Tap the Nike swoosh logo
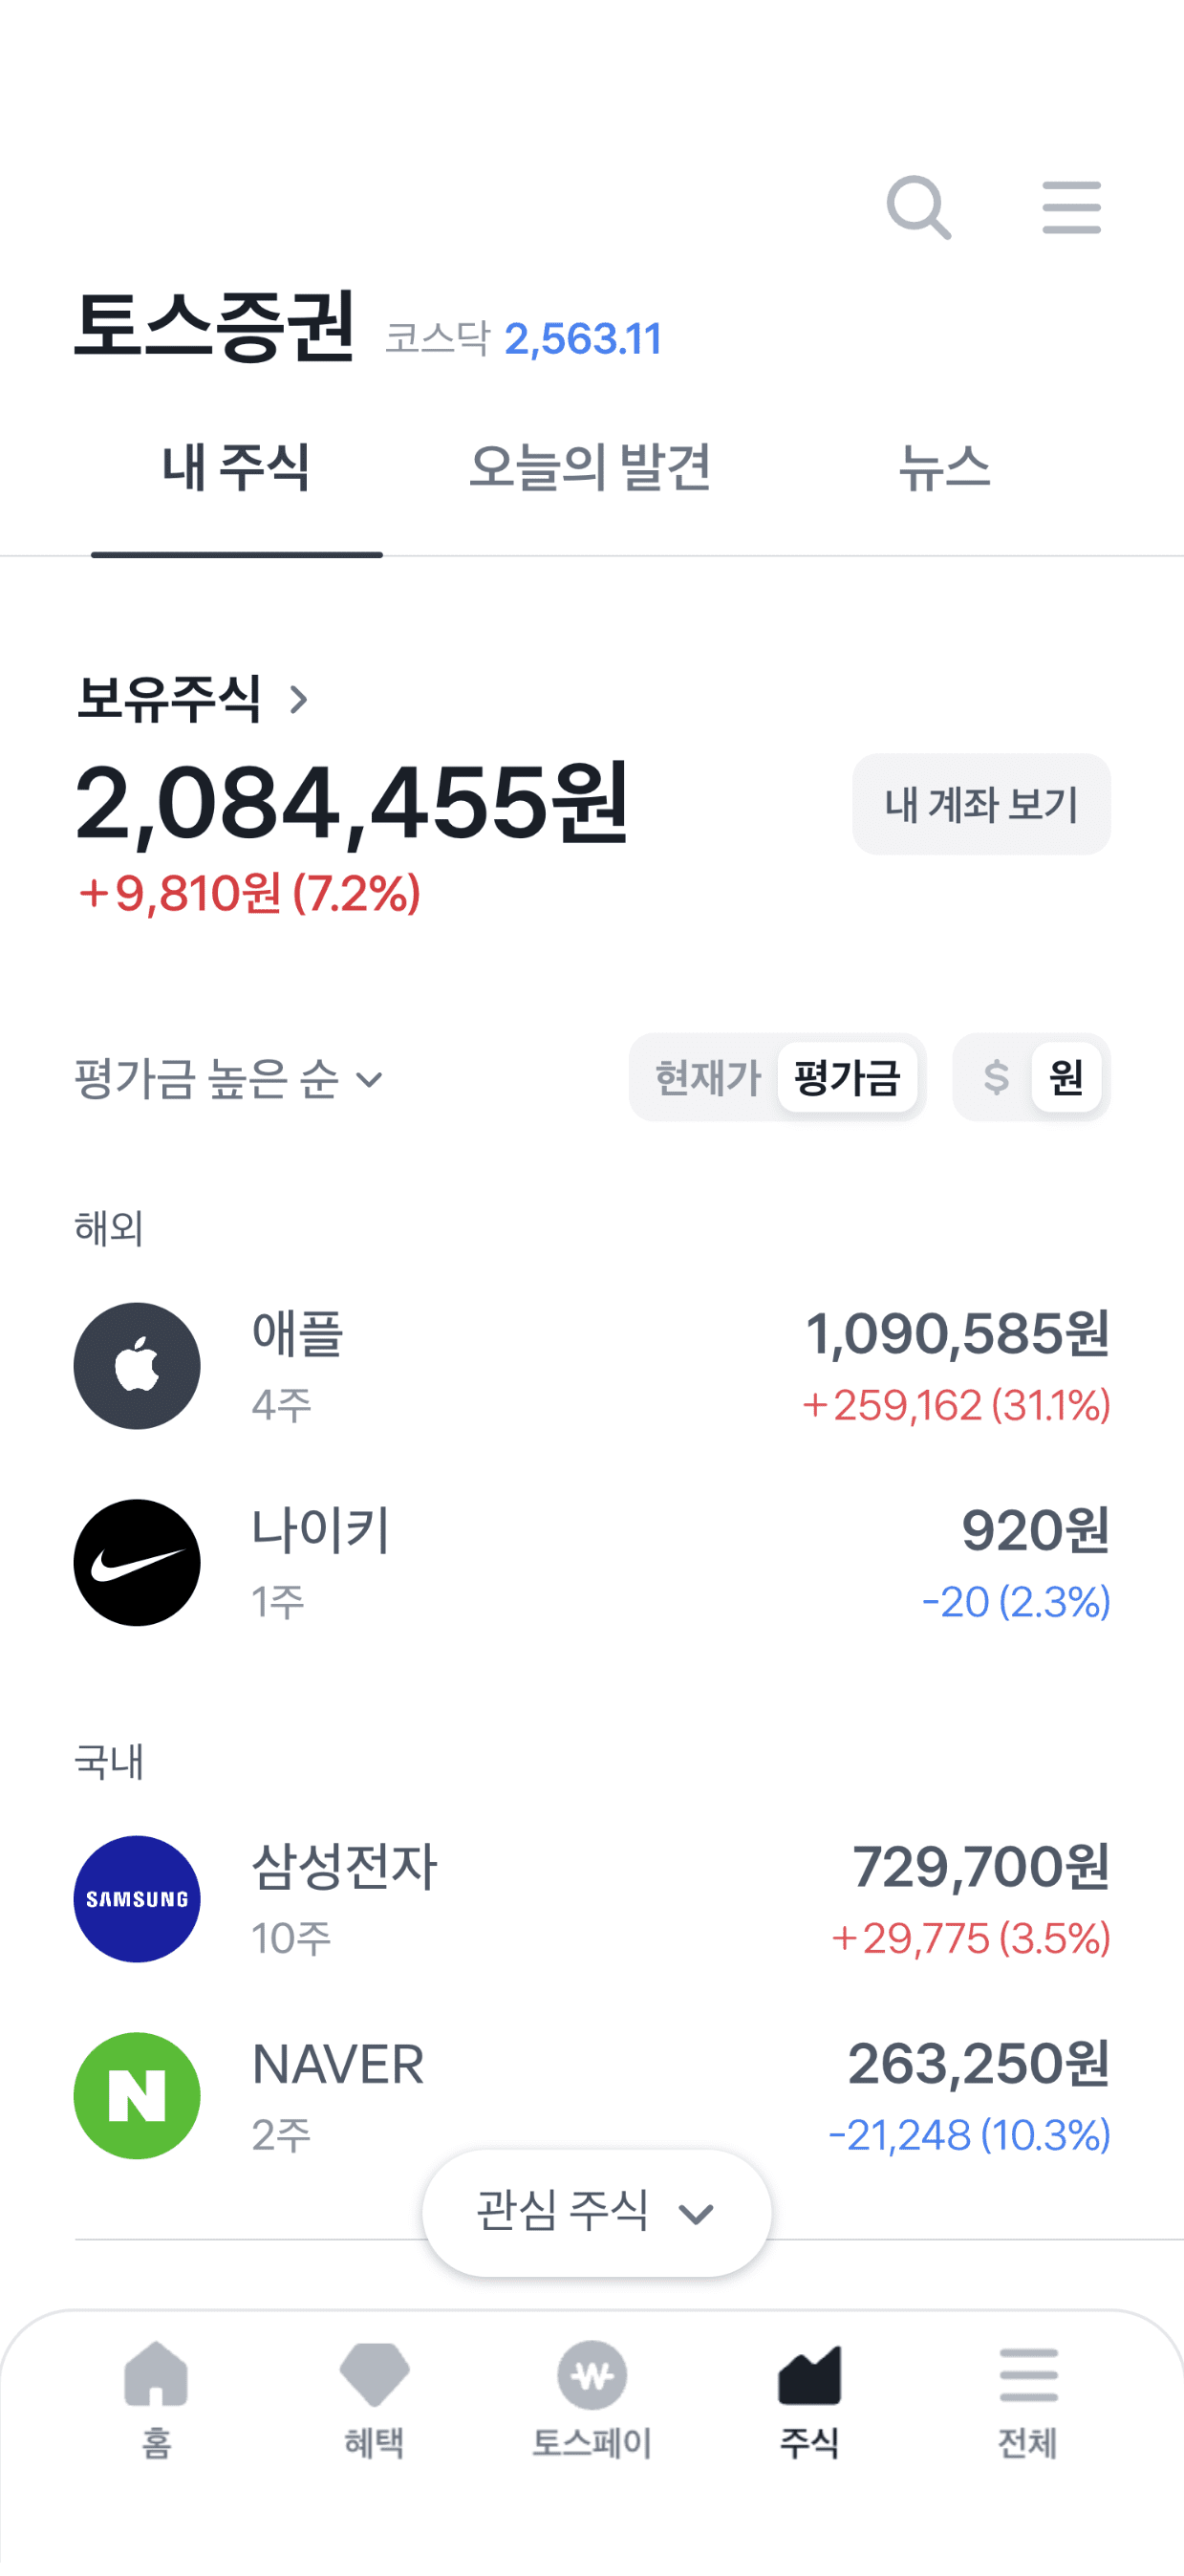Screen dimensions: 1184x2576 pyautogui.click(x=137, y=1562)
